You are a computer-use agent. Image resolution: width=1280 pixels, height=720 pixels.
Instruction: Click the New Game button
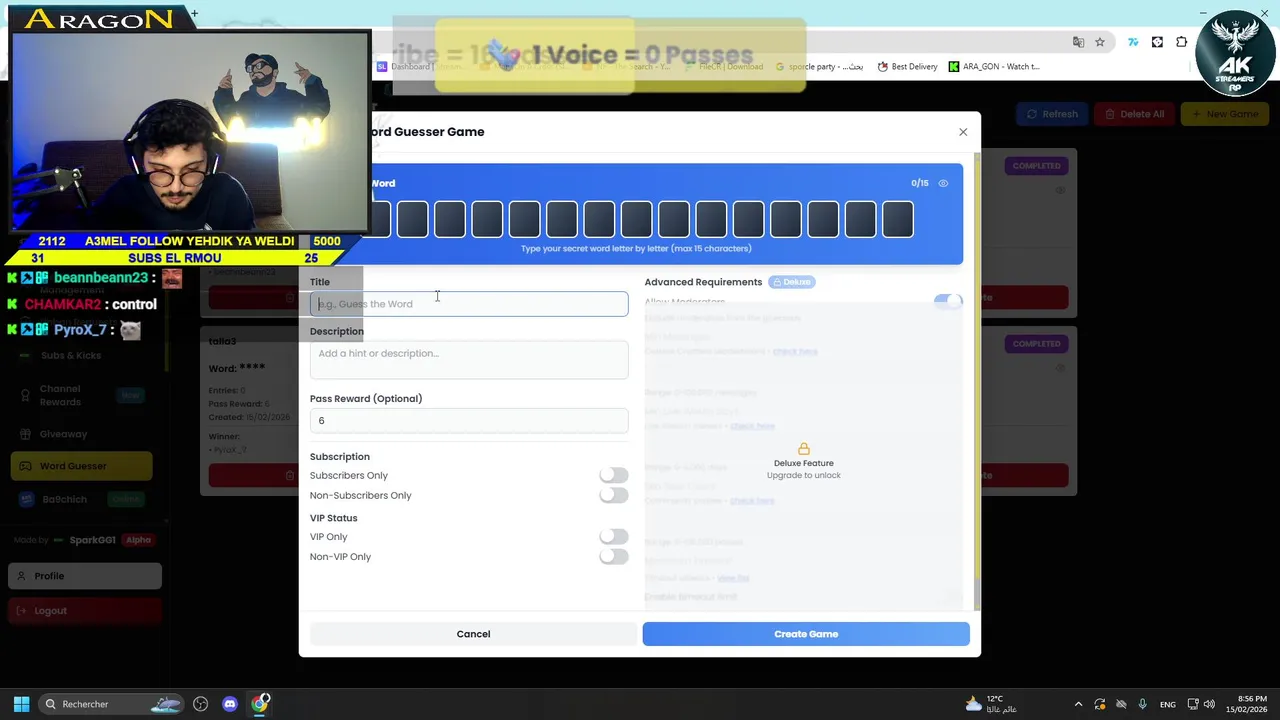click(x=1224, y=114)
